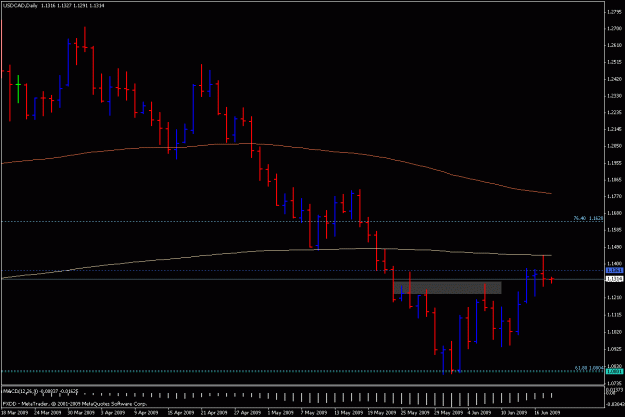Click the 1.1770 price axis label
This screenshot has width=625, height=417.
click(x=614, y=196)
